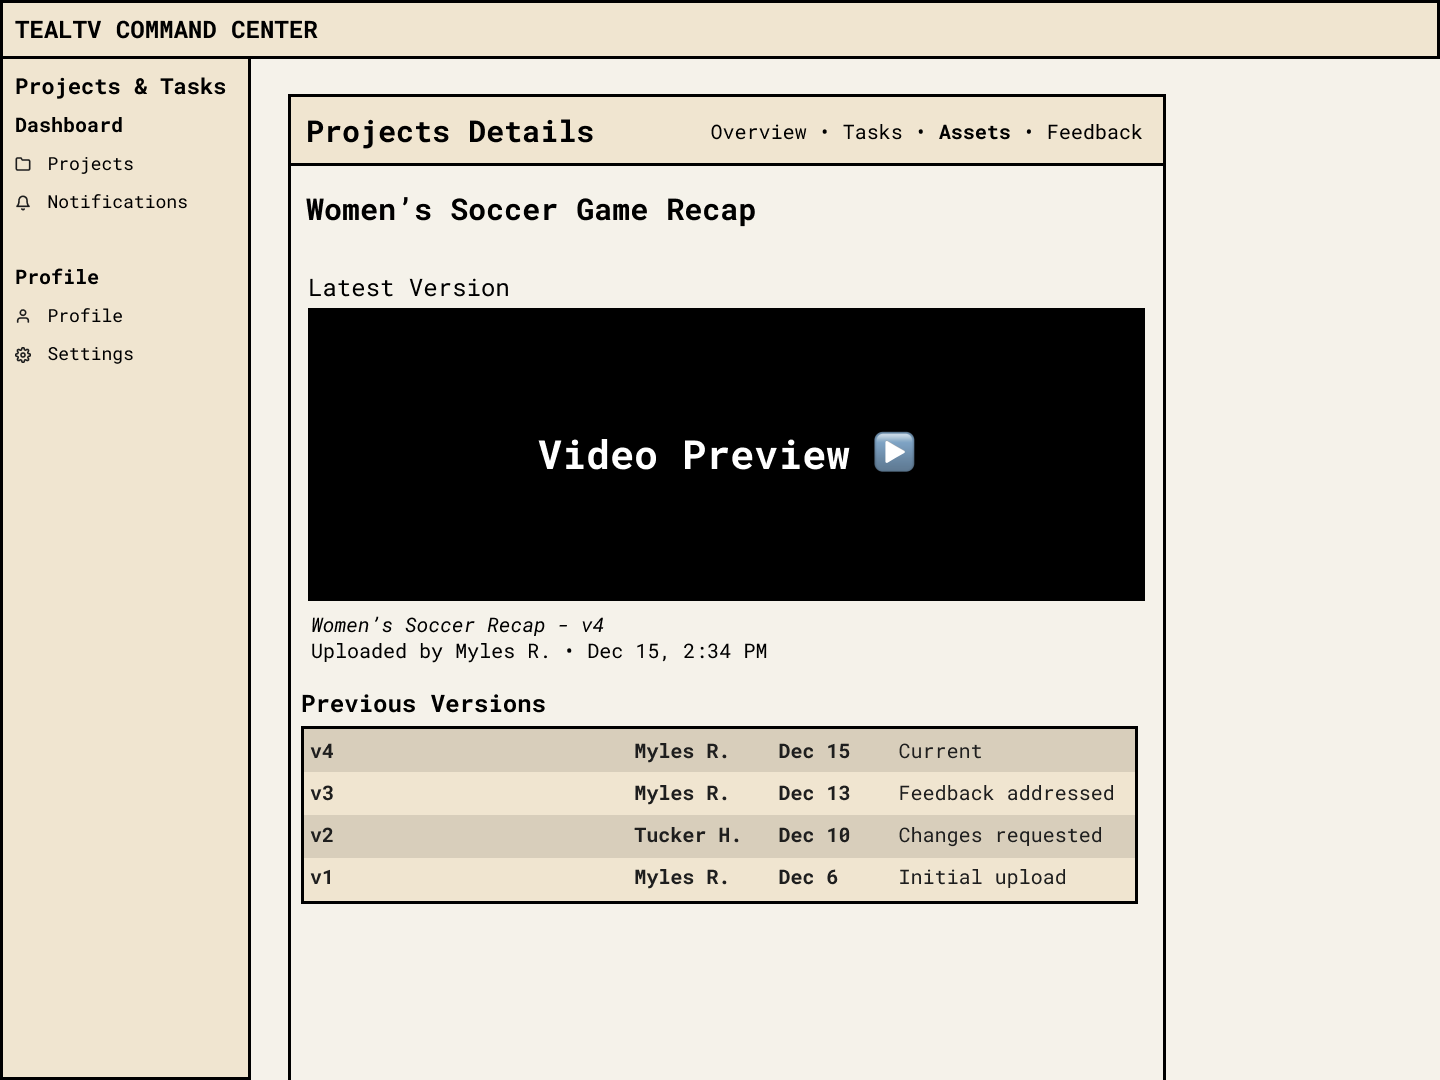Image resolution: width=1440 pixels, height=1080 pixels.
Task: Open the Overview tab
Action: click(758, 133)
